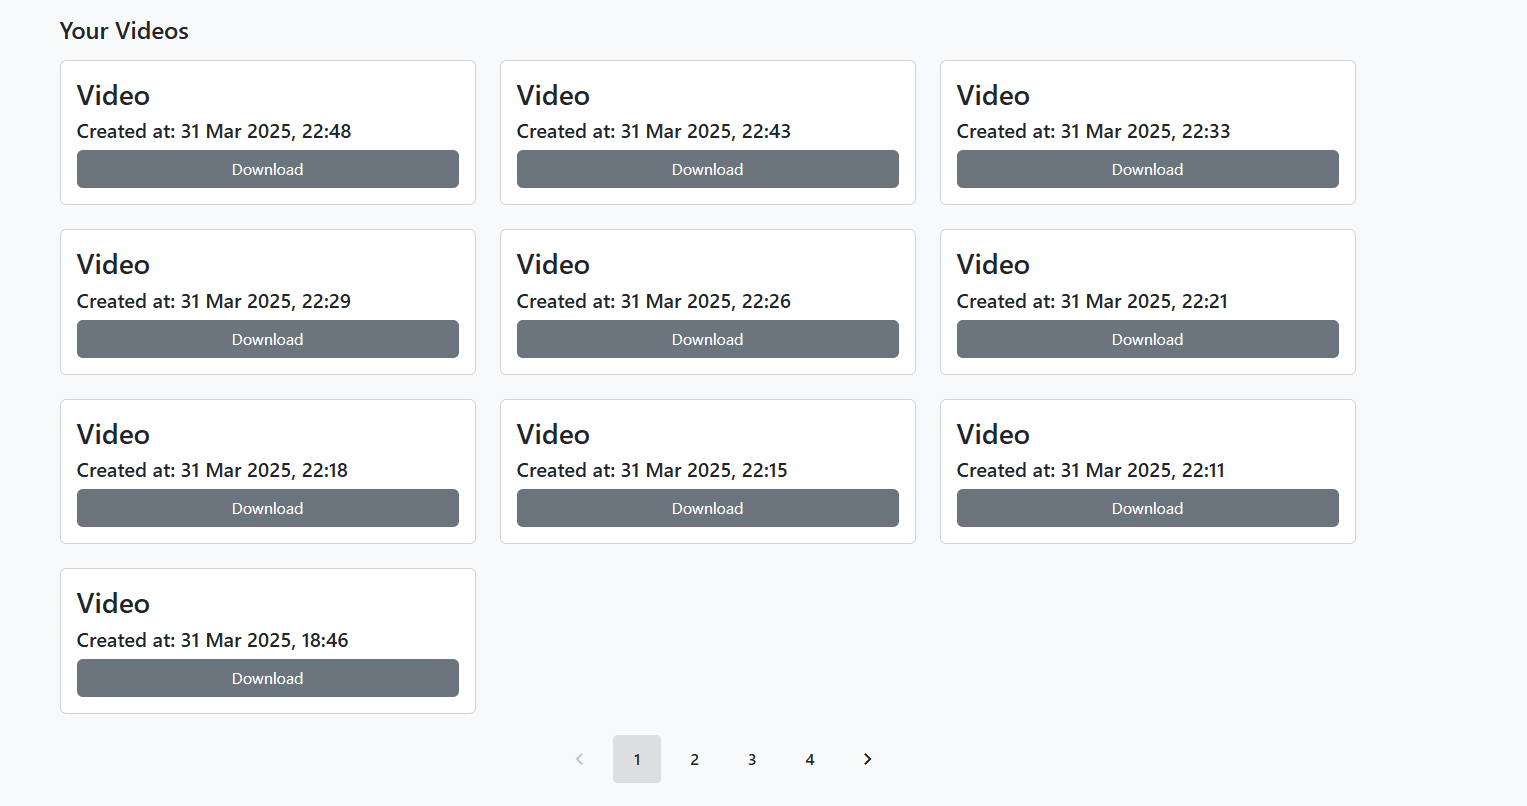Download the video created at 22:33
Image resolution: width=1527 pixels, height=806 pixels.
click(1147, 169)
